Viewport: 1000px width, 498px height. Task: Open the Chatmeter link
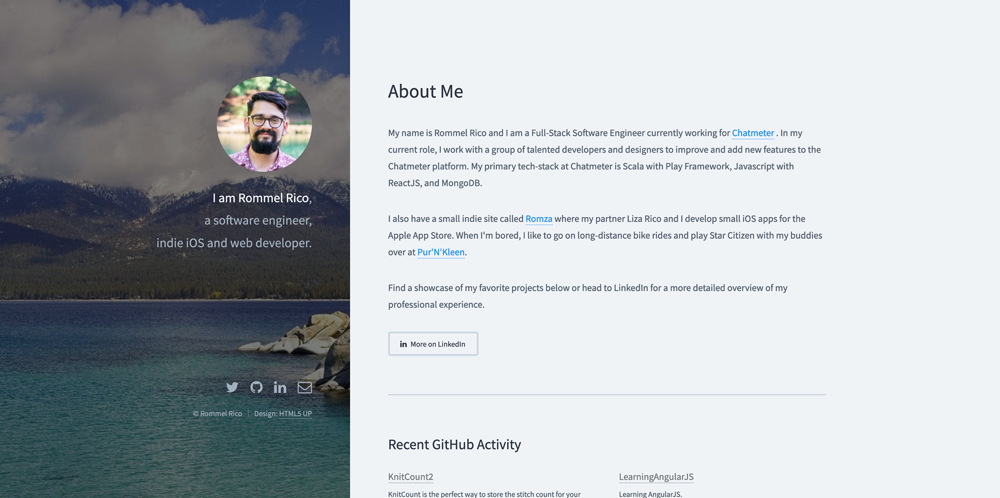[753, 133]
